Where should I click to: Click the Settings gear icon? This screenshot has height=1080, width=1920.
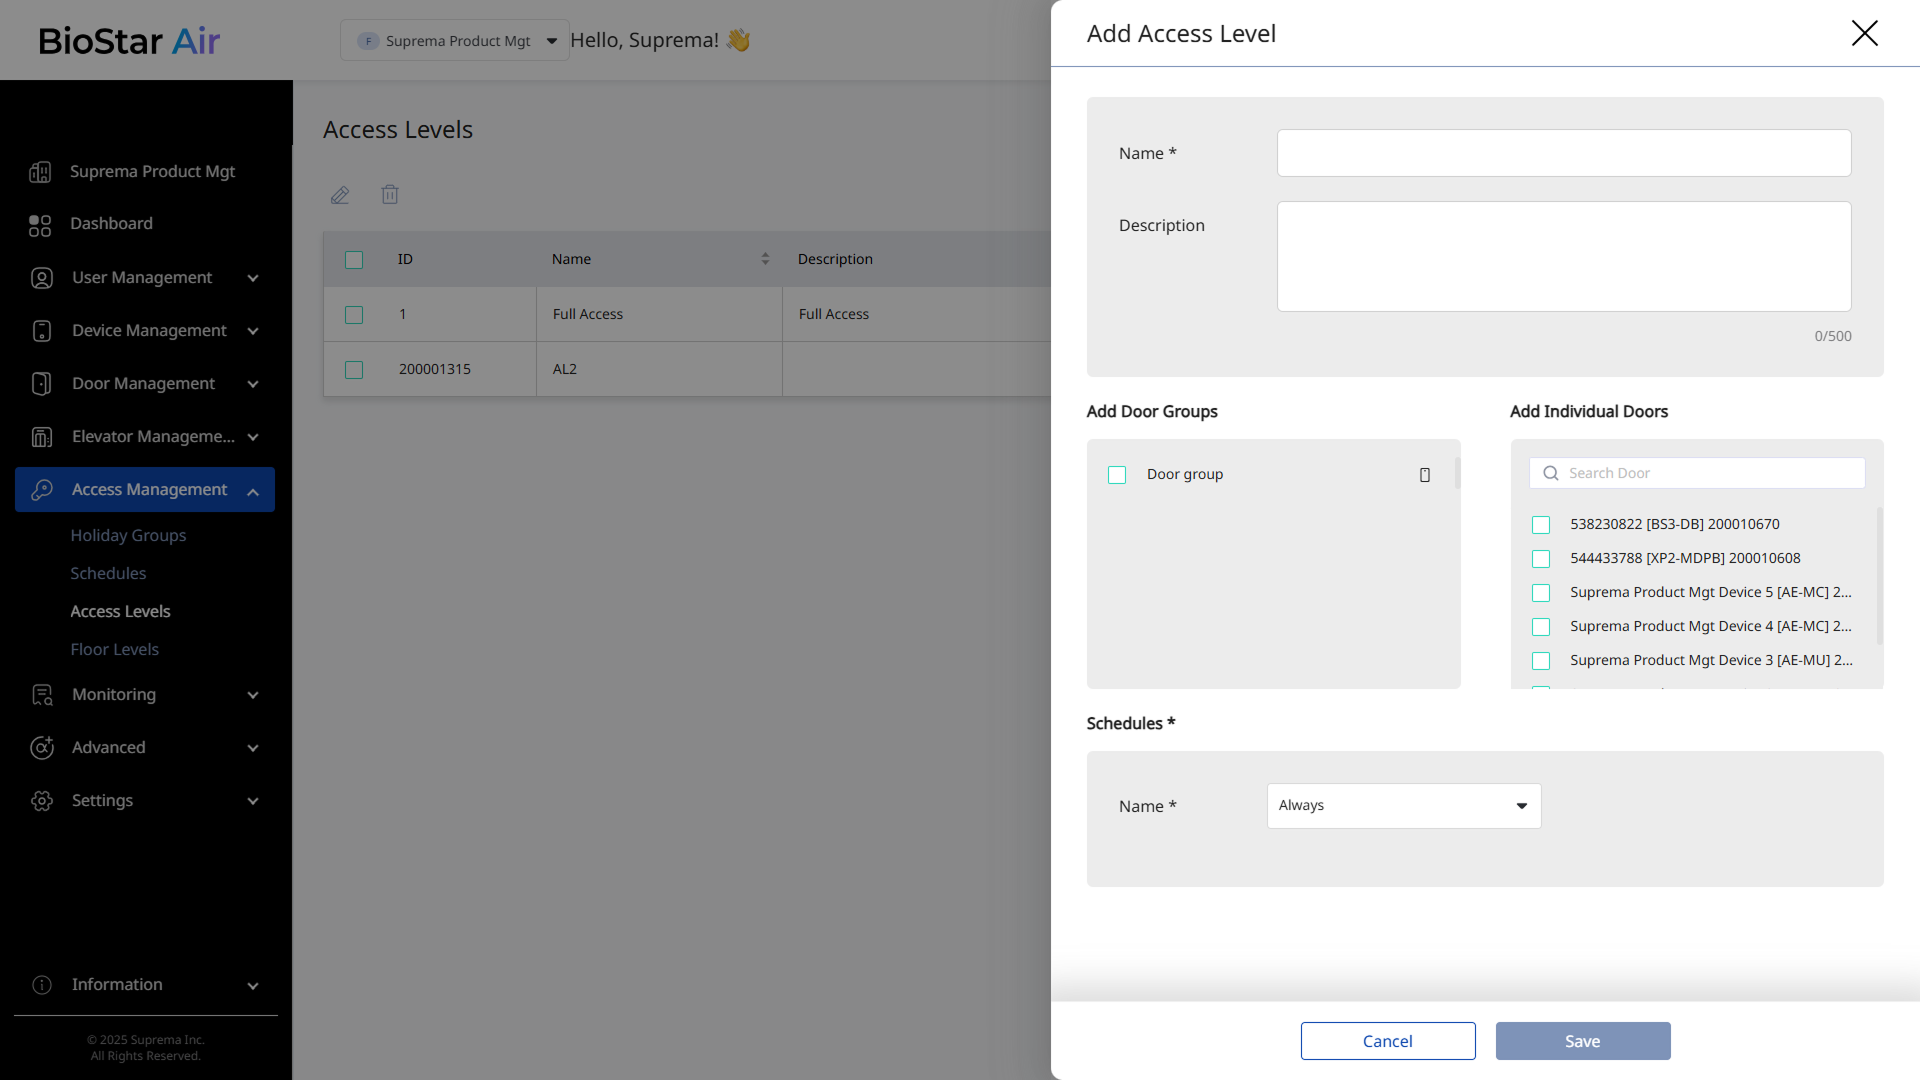(x=42, y=801)
